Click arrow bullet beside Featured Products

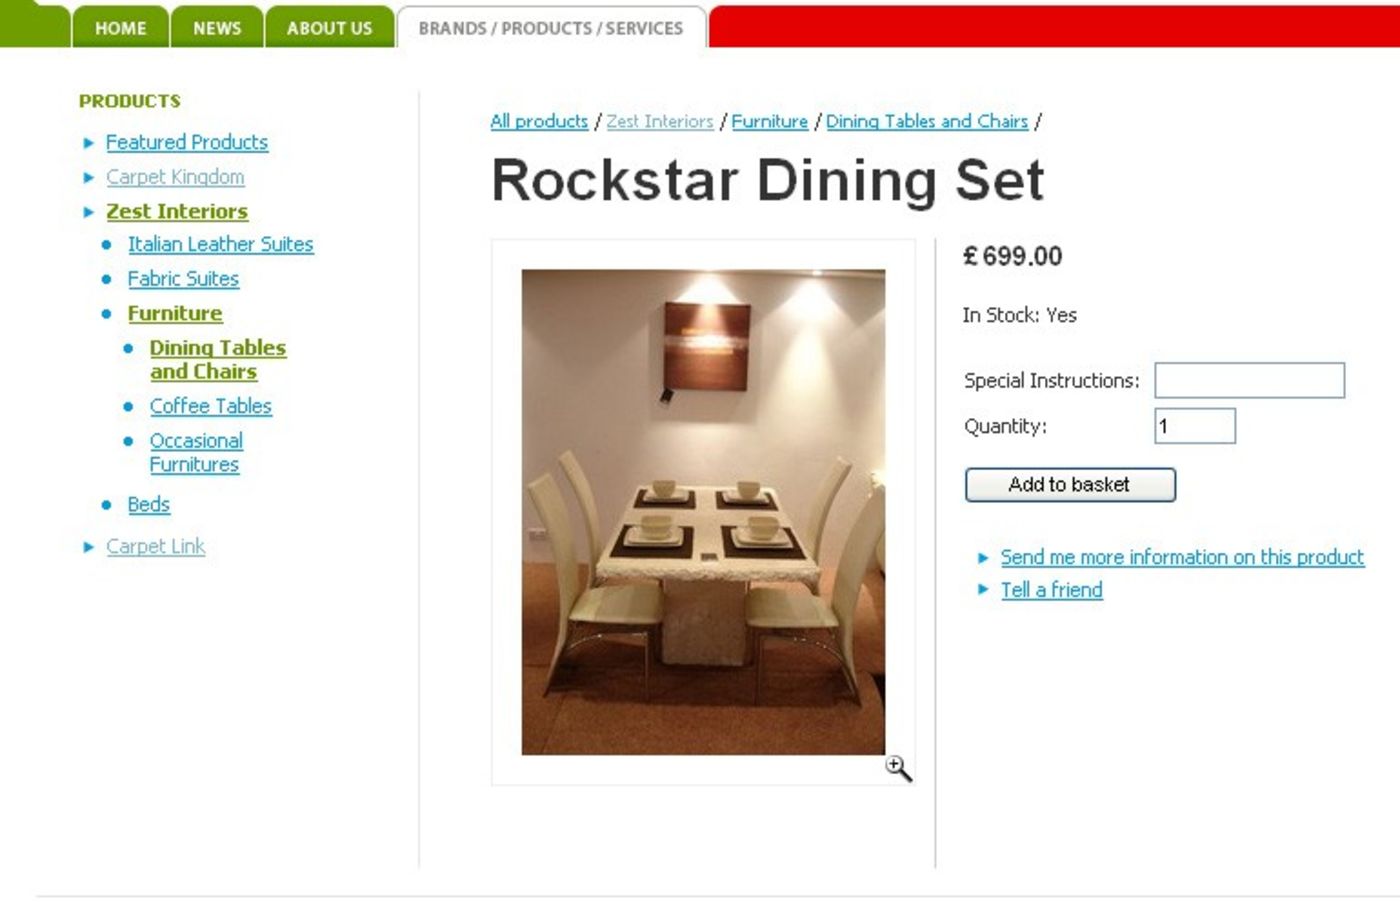tap(88, 143)
